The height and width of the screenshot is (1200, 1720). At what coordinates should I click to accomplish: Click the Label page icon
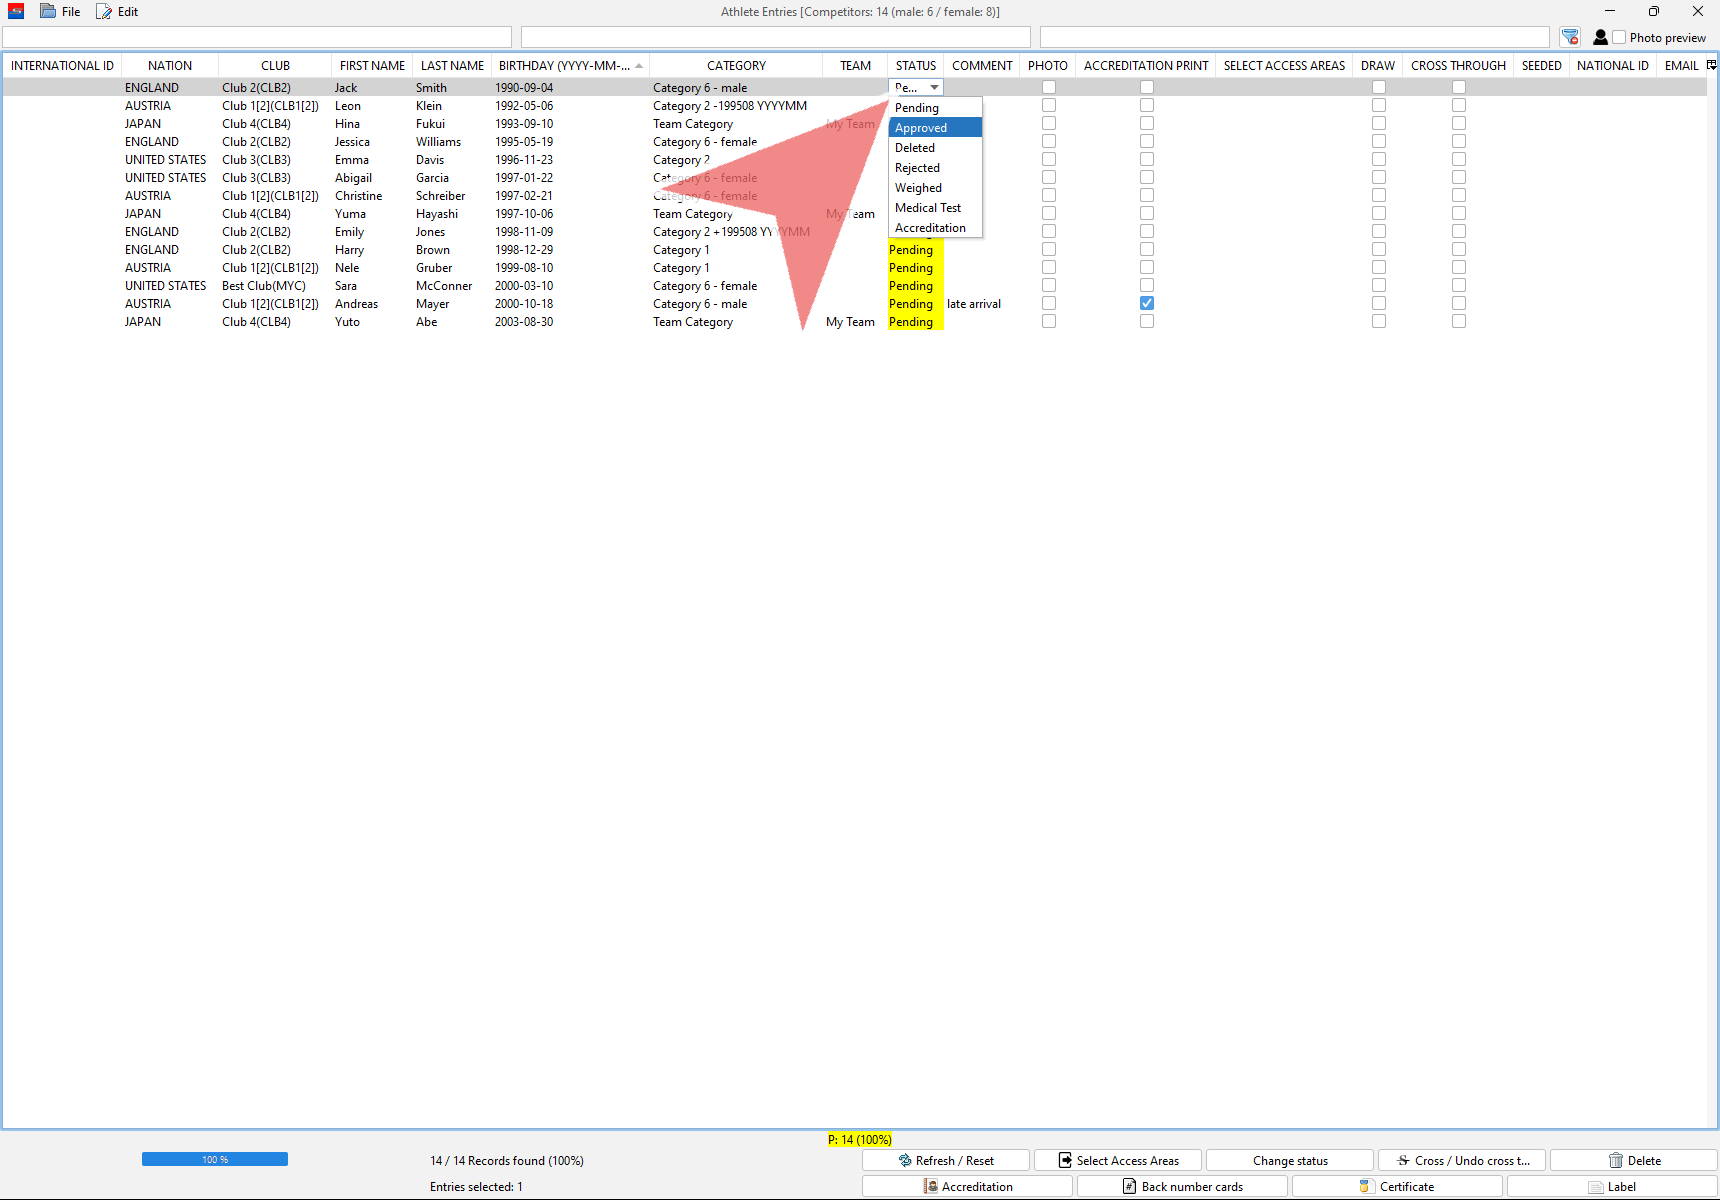click(x=1596, y=1187)
